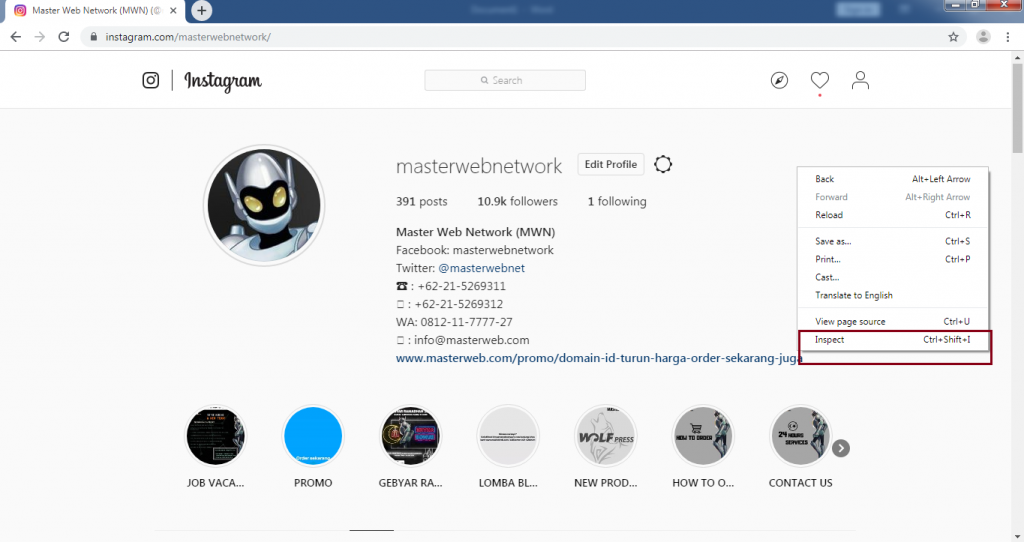Viewport: 1024px width, 542px height.
Task: Click the masterwebnetwork username heading
Action: tap(479, 166)
